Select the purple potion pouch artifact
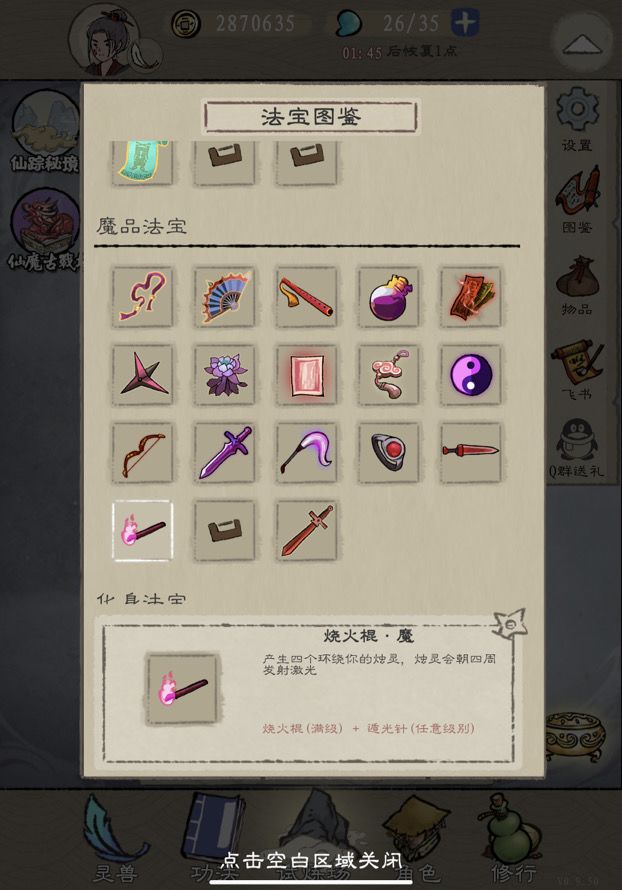Viewport: 622px width, 890px height. pyautogui.click(x=389, y=296)
